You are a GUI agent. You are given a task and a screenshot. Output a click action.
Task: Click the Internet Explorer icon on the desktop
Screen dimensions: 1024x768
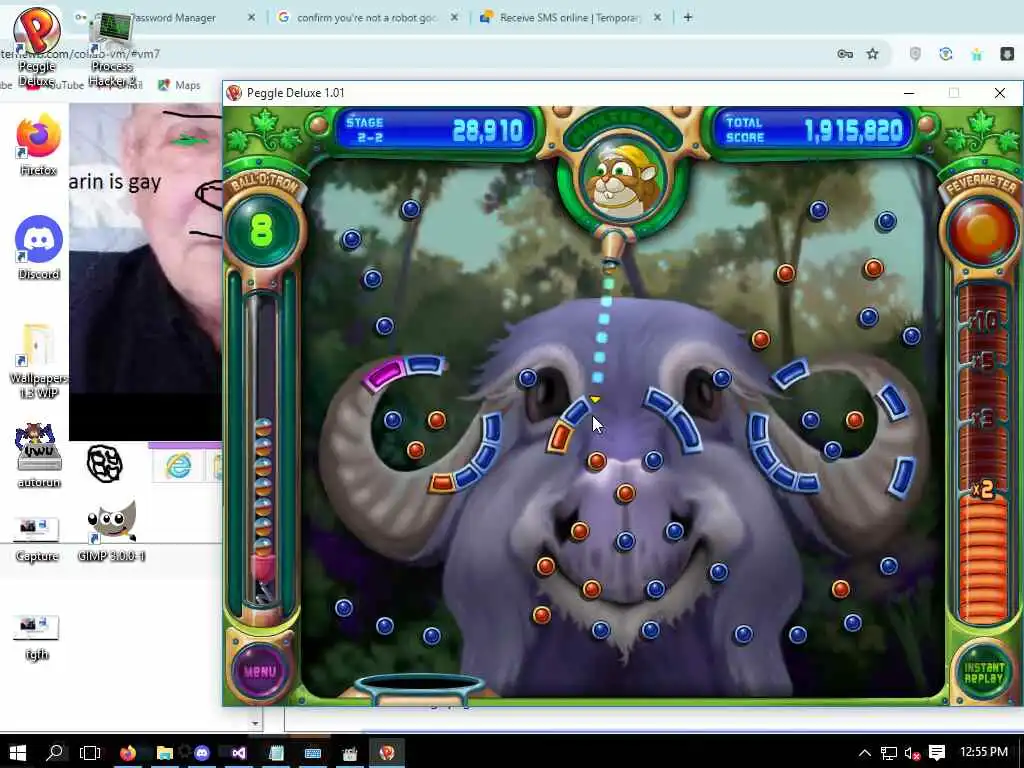tap(178, 466)
